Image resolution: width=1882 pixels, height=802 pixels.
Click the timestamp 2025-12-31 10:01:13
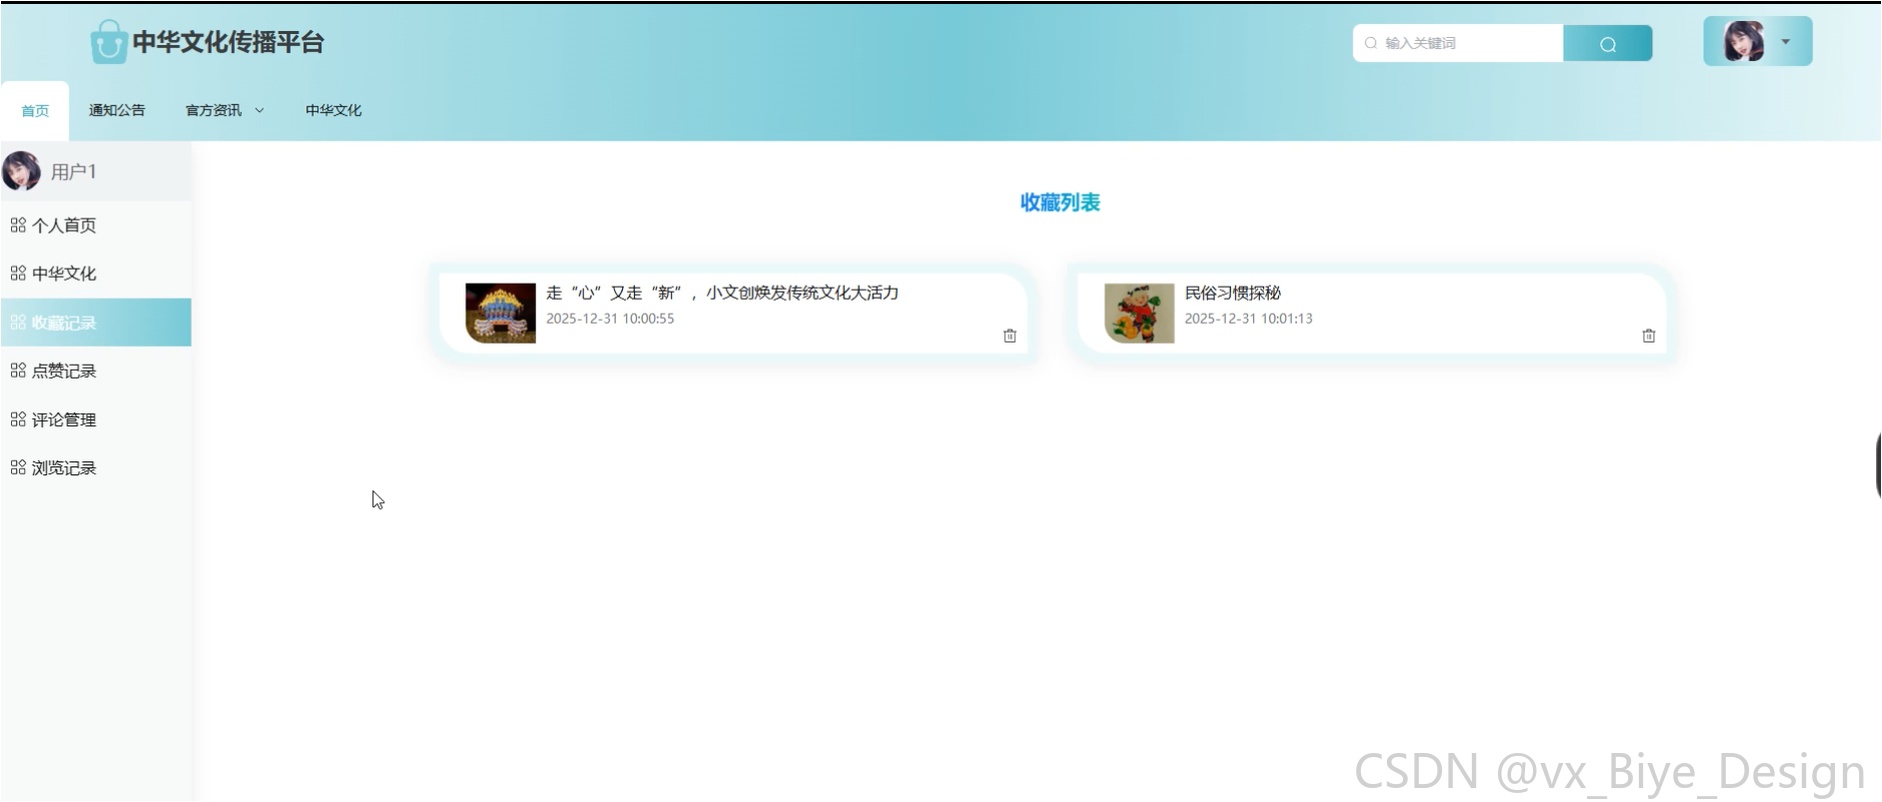[1248, 319]
